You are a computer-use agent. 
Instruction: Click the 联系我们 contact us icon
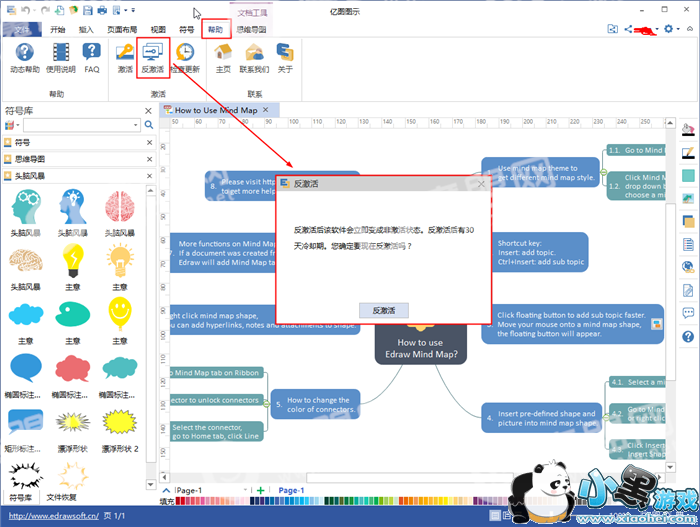click(254, 57)
